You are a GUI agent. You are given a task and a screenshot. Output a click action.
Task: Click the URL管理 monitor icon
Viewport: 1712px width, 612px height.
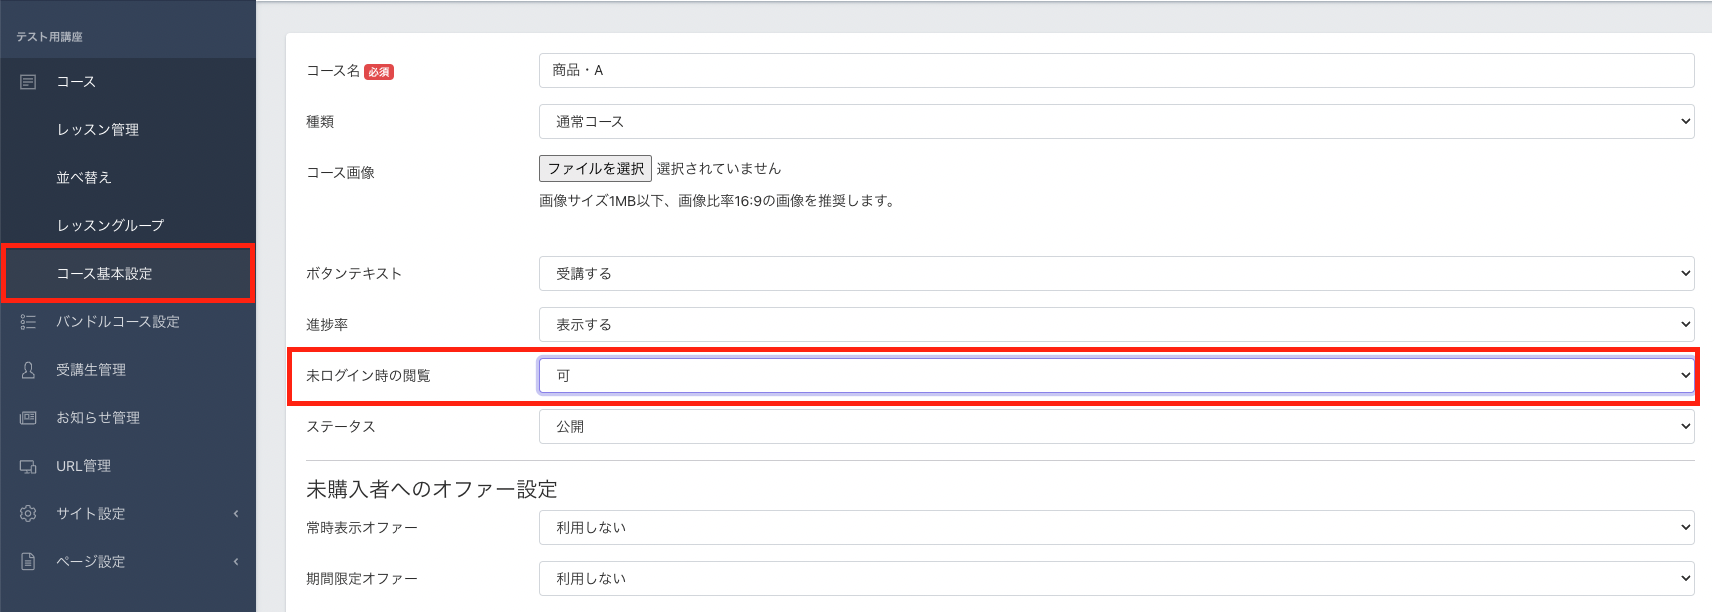point(28,466)
